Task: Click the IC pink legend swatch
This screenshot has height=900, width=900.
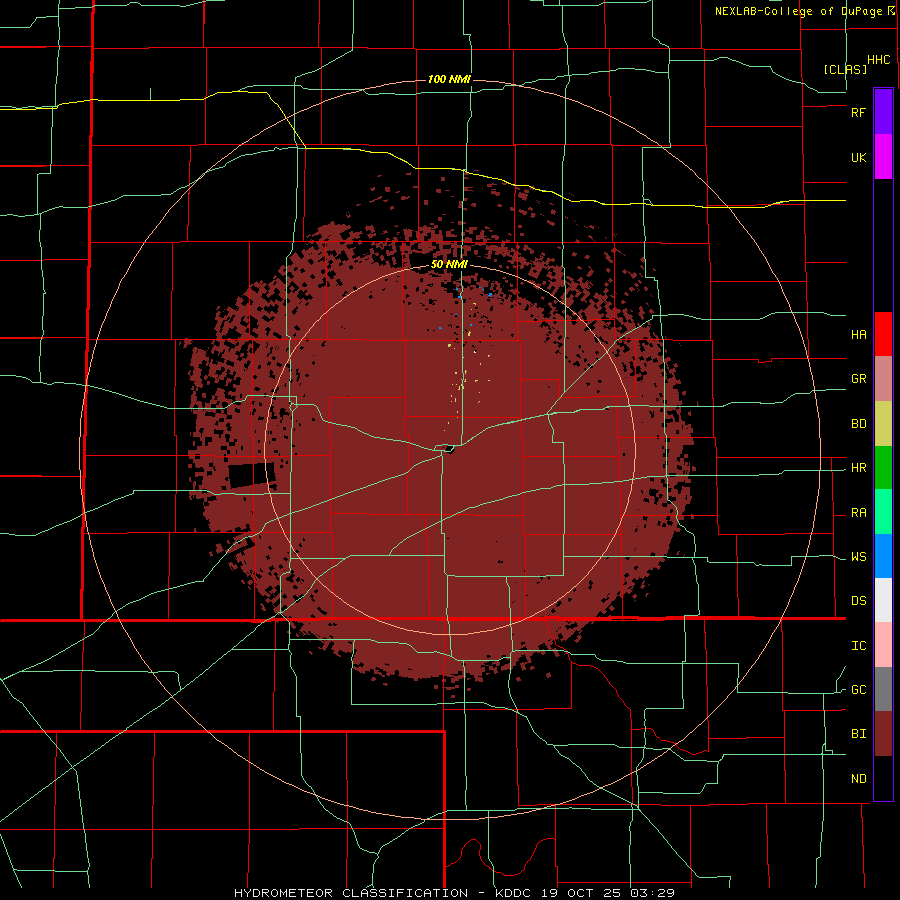Action: [x=883, y=645]
